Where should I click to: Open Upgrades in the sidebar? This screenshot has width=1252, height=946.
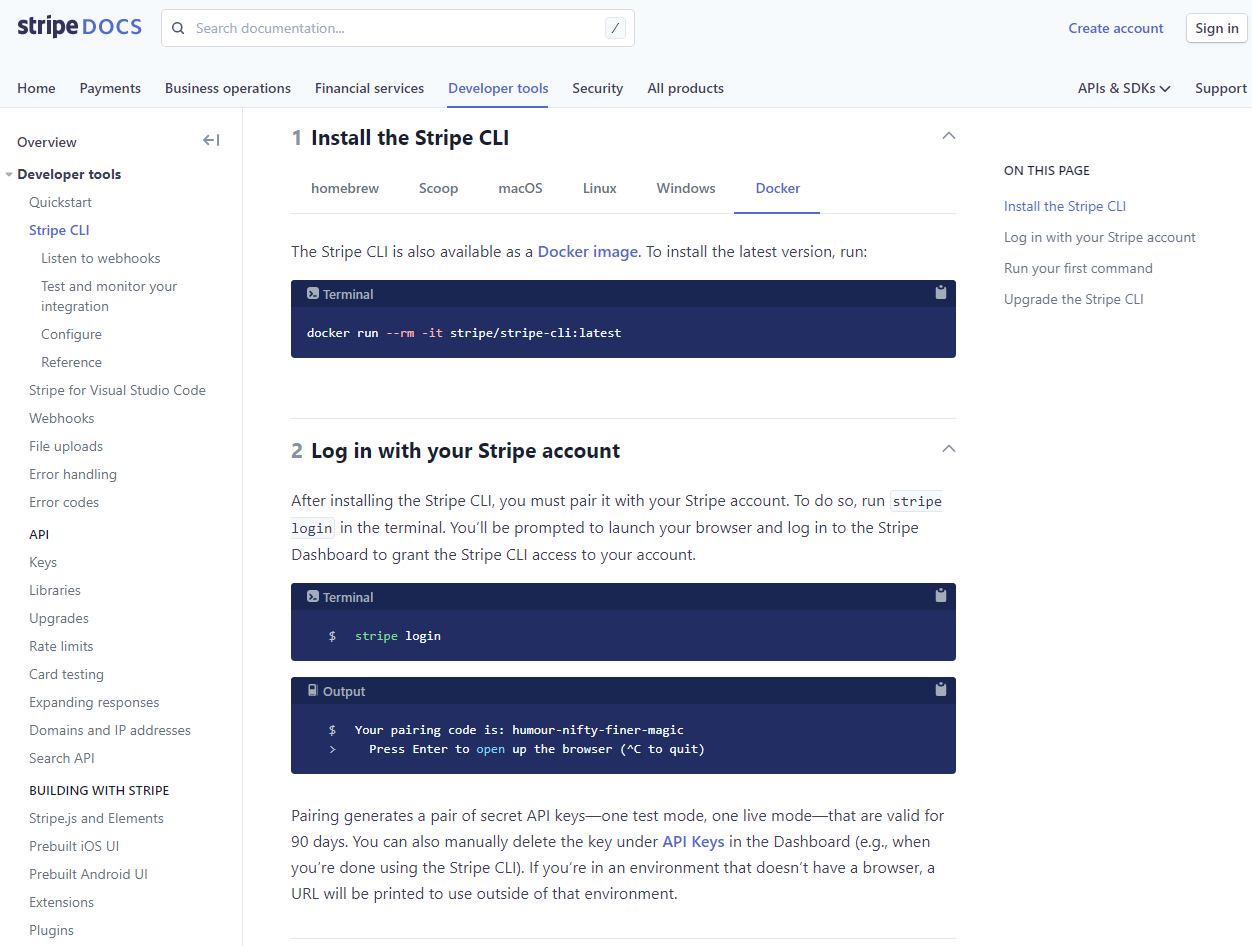(59, 618)
